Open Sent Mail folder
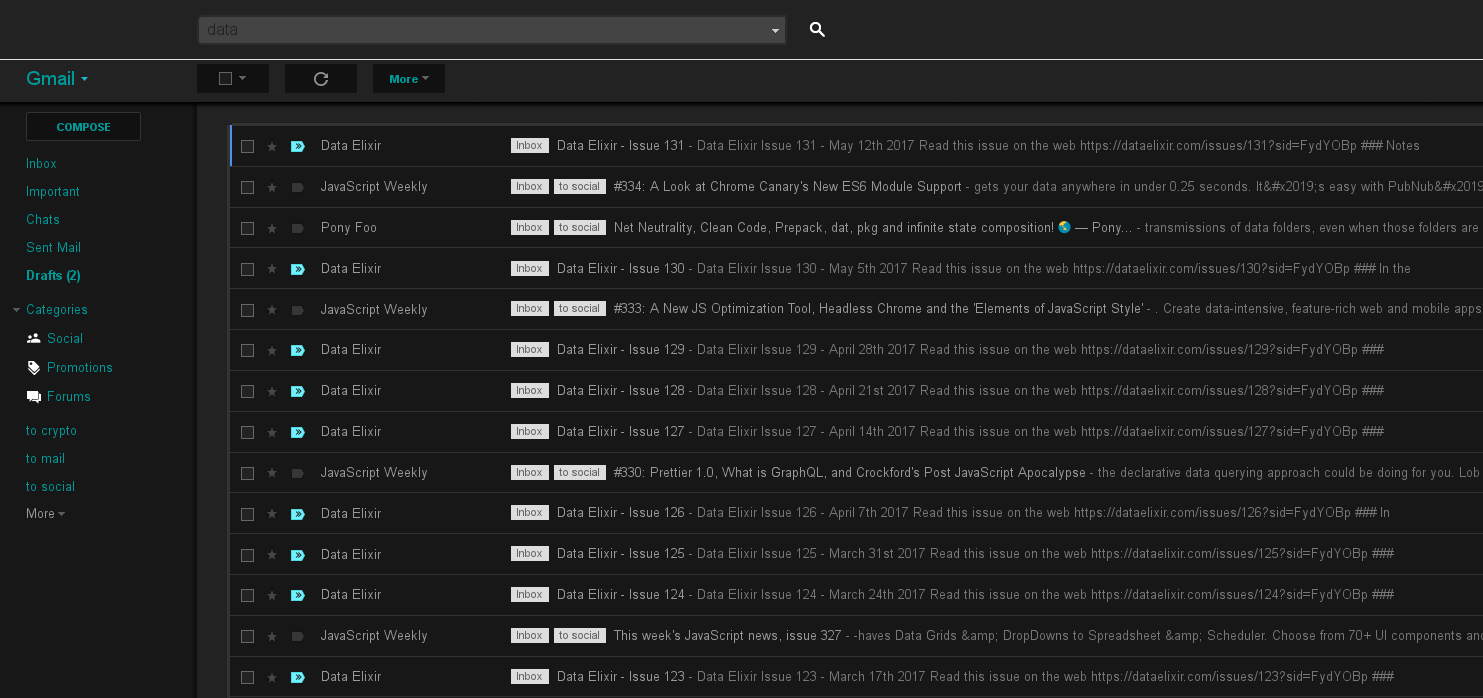The height and width of the screenshot is (698, 1483). pyautogui.click(x=53, y=247)
